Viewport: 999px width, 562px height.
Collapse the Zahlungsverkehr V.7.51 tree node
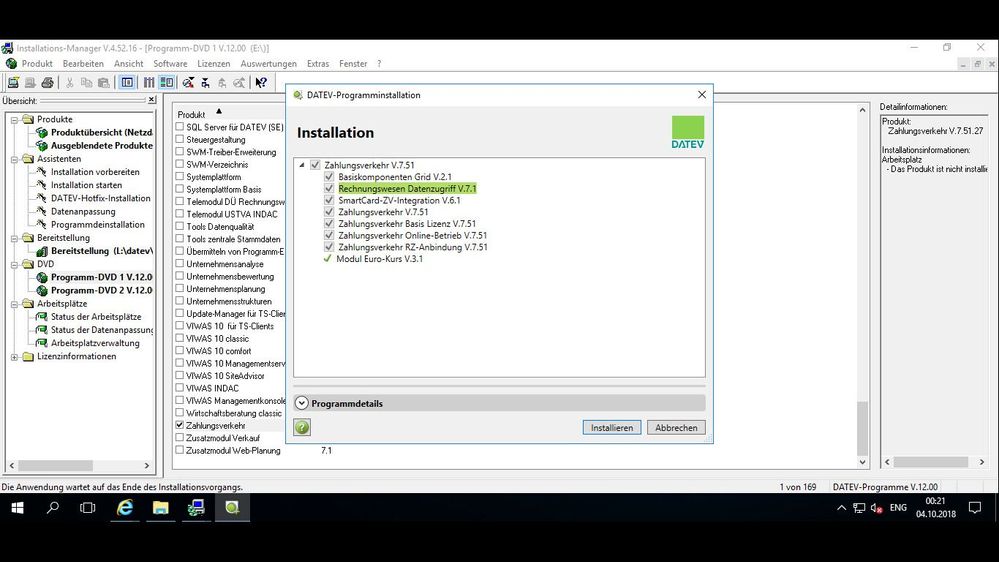pyautogui.click(x=302, y=165)
